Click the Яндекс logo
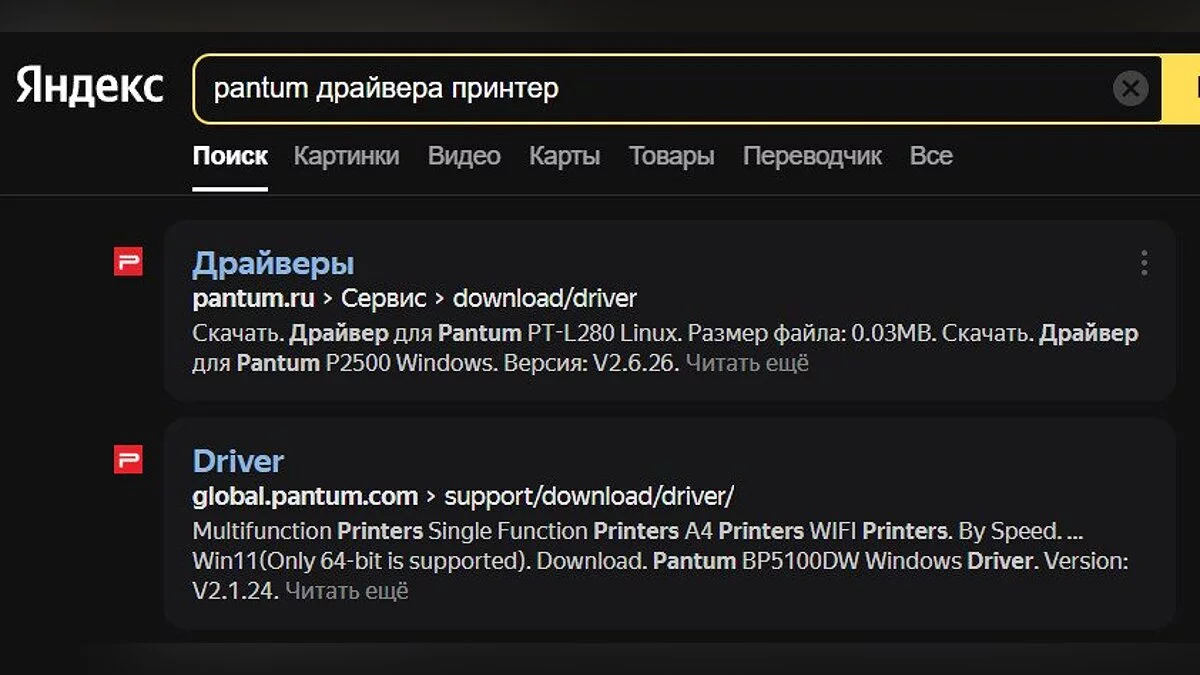The width and height of the screenshot is (1200, 675). [90, 88]
